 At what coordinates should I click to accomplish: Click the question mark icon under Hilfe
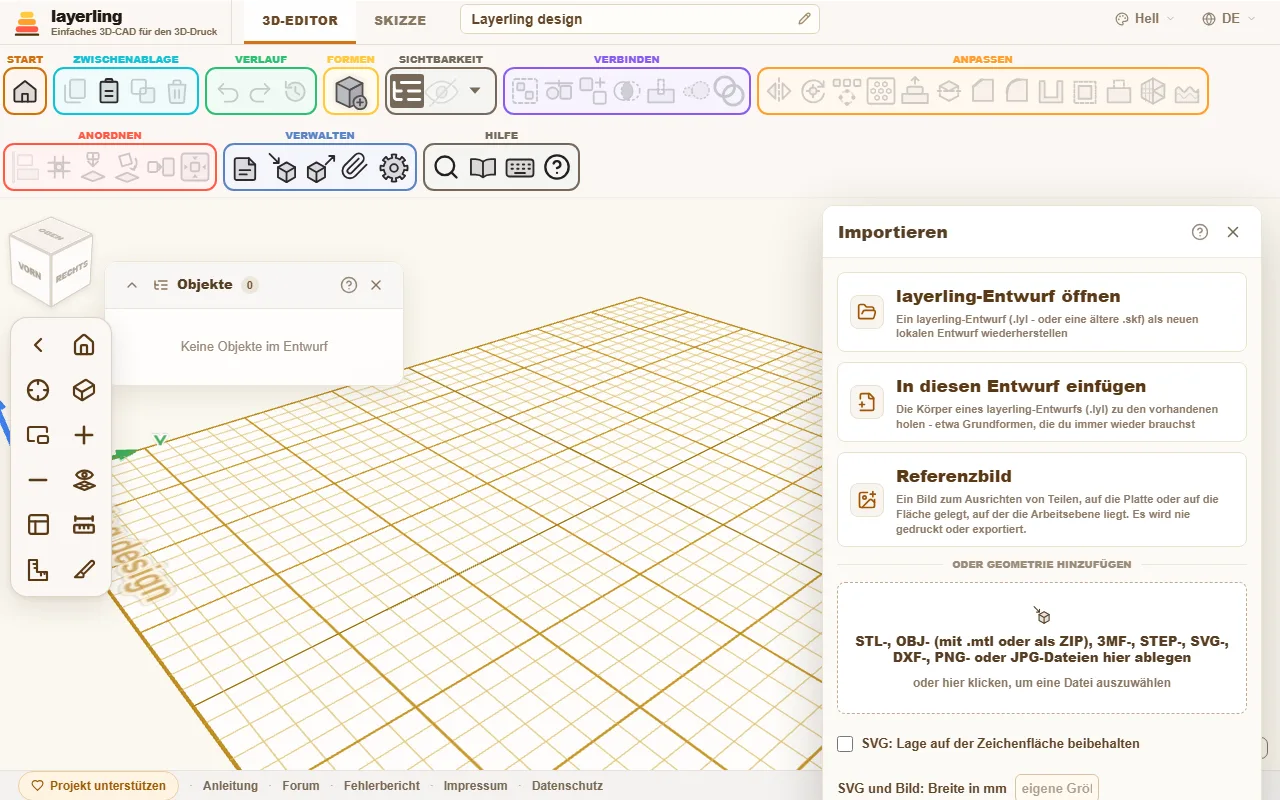click(557, 167)
